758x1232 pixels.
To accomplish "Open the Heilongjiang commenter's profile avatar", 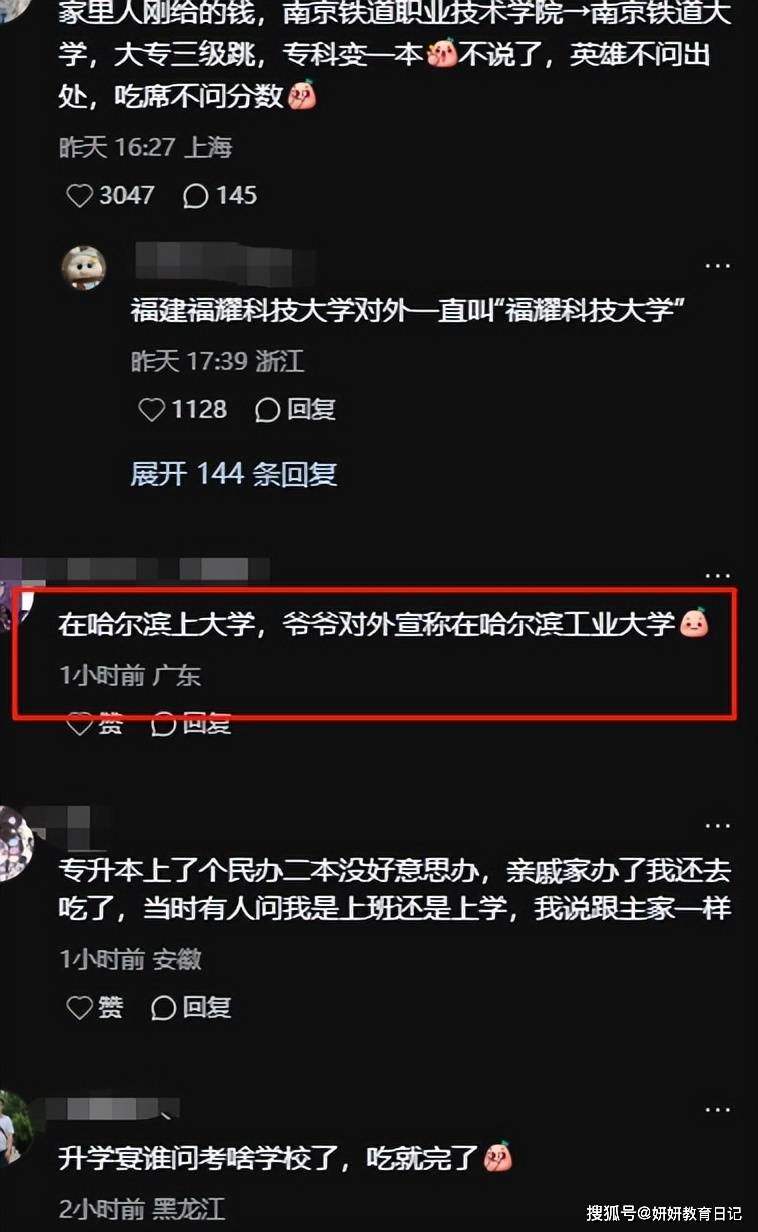I will point(14,1127).
